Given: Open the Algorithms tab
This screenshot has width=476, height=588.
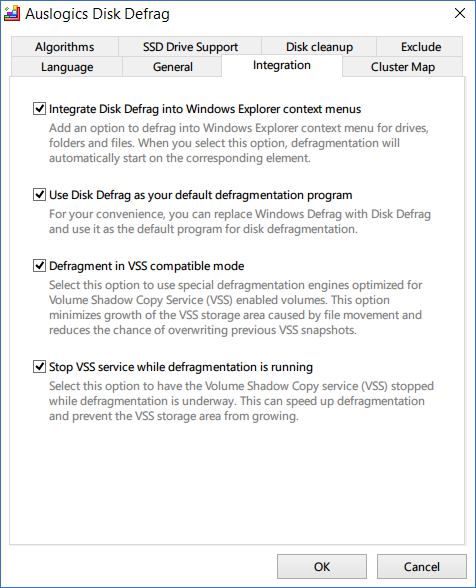Looking at the screenshot, I should [x=65, y=47].
